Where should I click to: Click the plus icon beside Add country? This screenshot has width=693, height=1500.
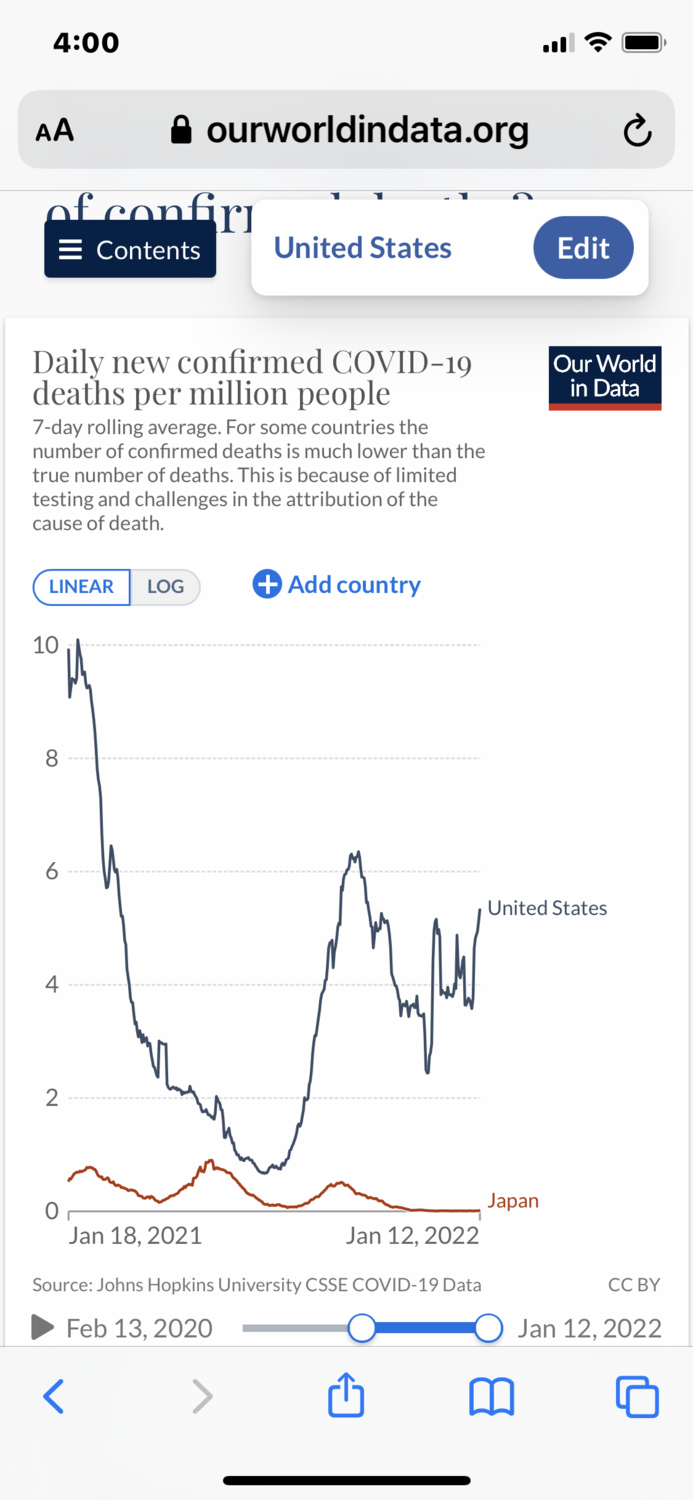[267, 585]
